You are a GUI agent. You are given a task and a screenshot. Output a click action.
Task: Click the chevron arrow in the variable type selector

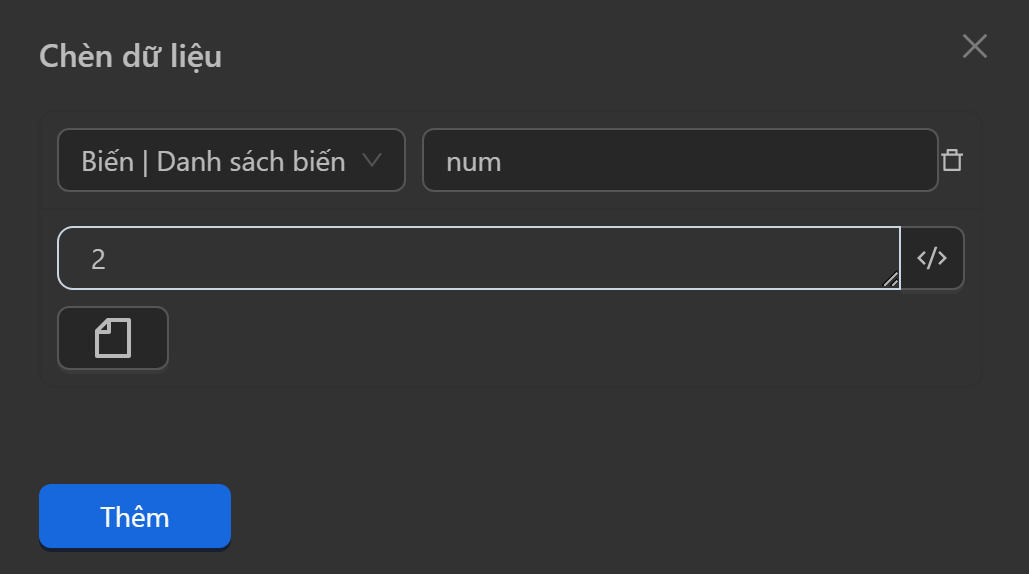(x=371, y=160)
